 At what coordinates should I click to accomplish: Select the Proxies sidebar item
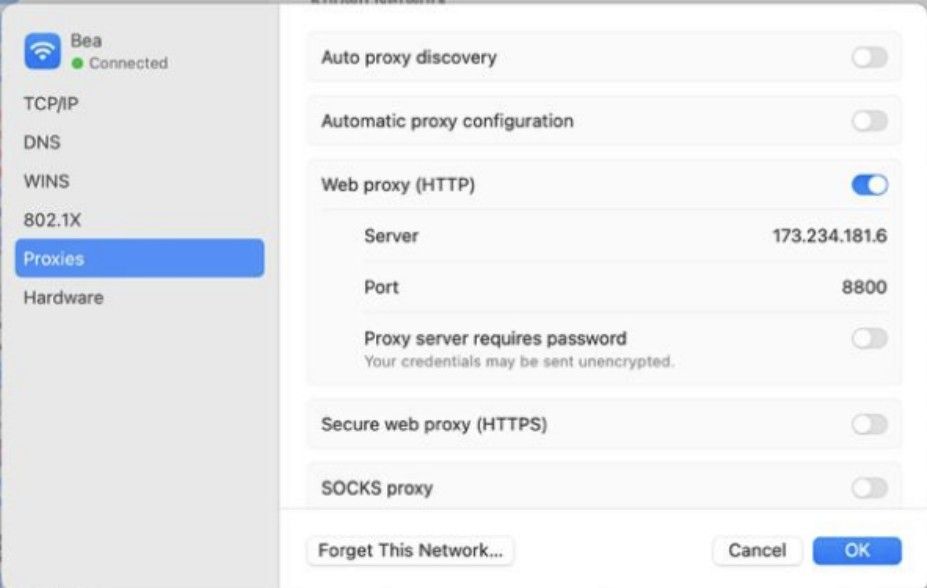tap(140, 258)
